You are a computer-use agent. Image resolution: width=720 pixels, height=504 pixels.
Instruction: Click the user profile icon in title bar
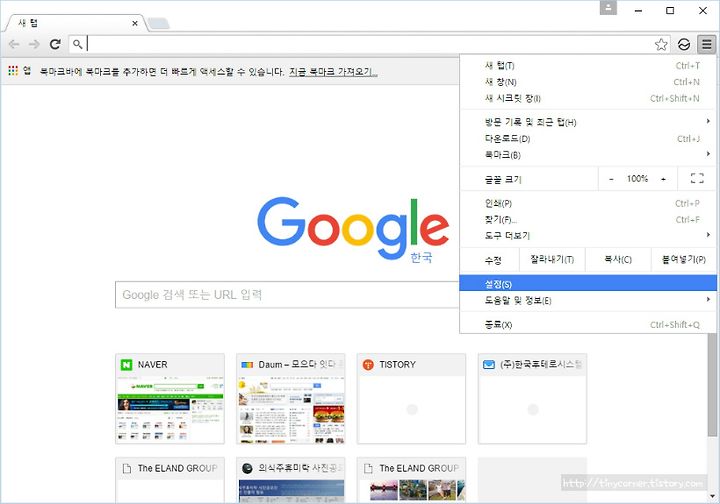[x=608, y=8]
